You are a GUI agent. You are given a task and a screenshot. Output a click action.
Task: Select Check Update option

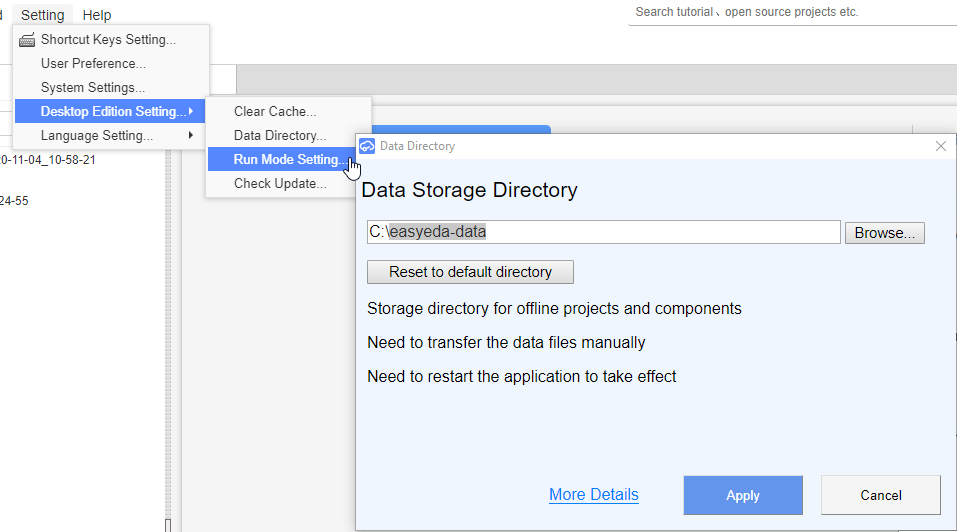282,184
